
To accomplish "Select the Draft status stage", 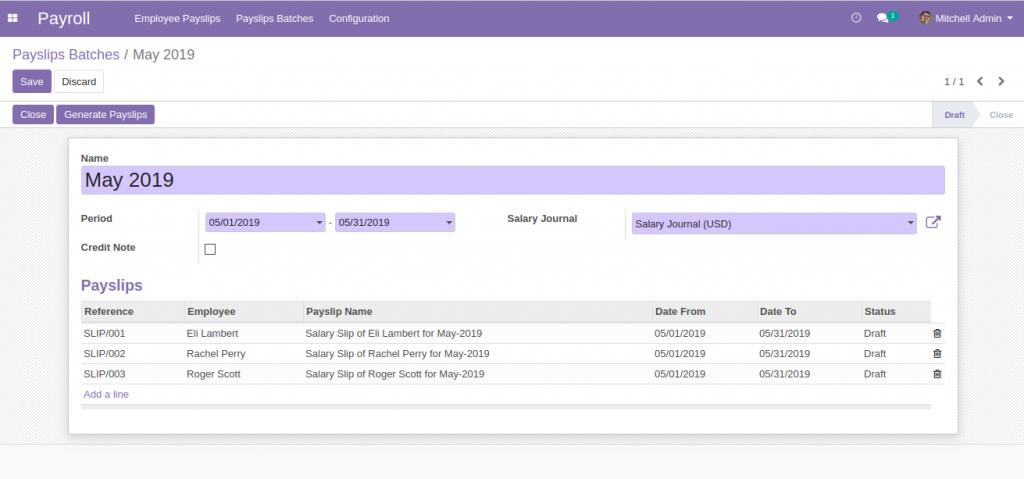I will pyautogui.click(x=954, y=115).
